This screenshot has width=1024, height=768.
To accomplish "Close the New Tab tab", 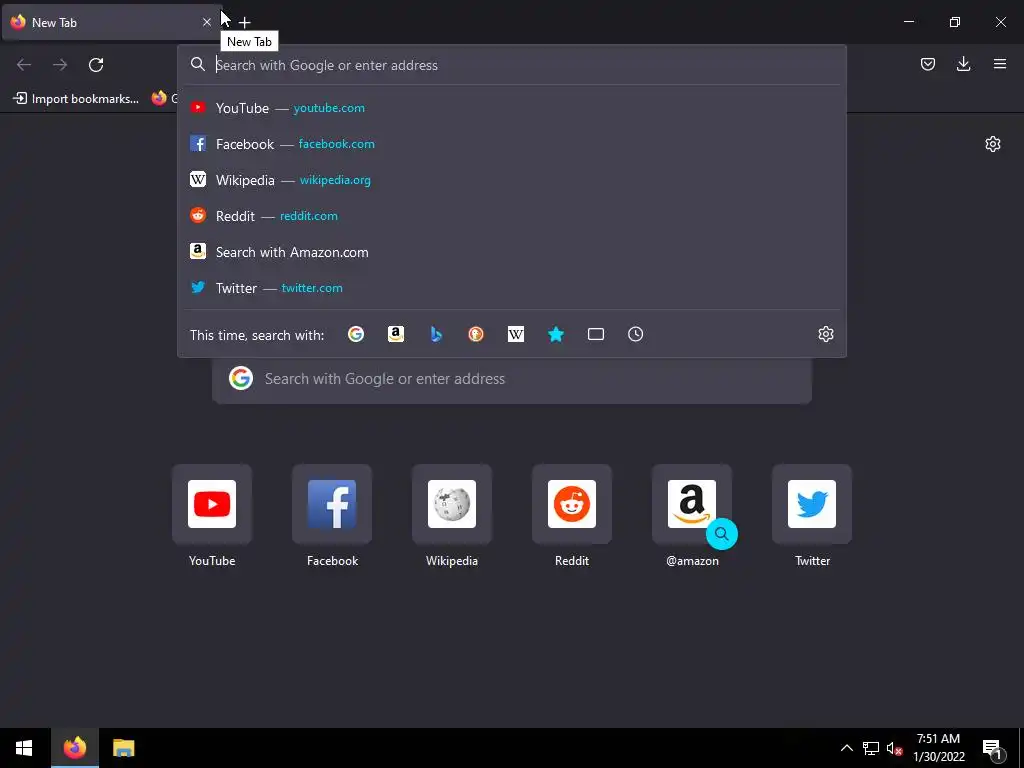I will tap(206, 22).
